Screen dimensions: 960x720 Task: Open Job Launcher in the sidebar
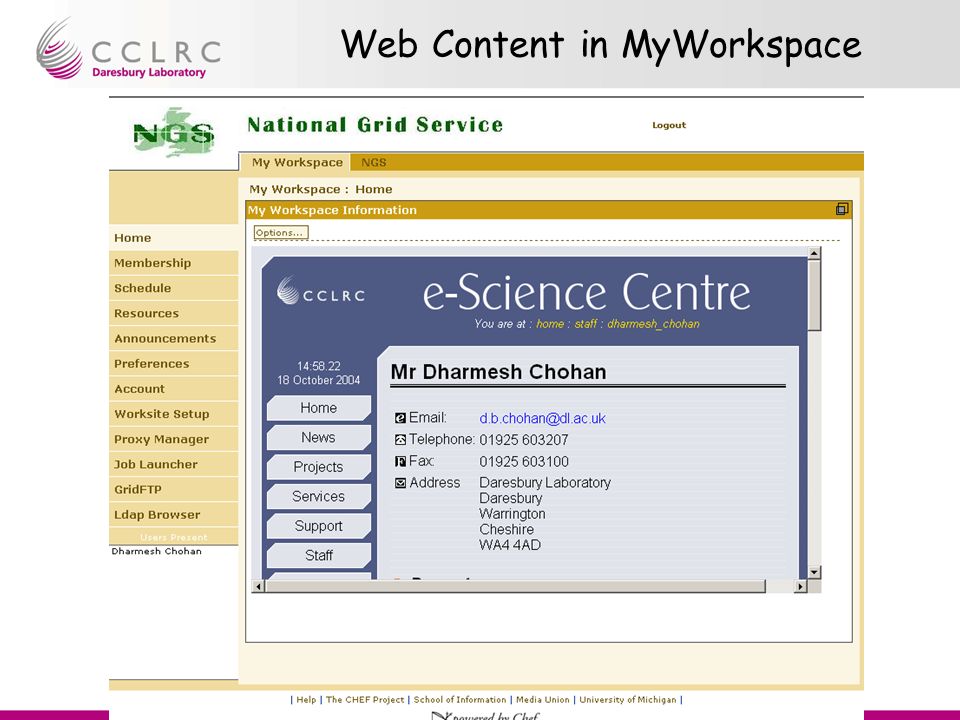pos(173,464)
